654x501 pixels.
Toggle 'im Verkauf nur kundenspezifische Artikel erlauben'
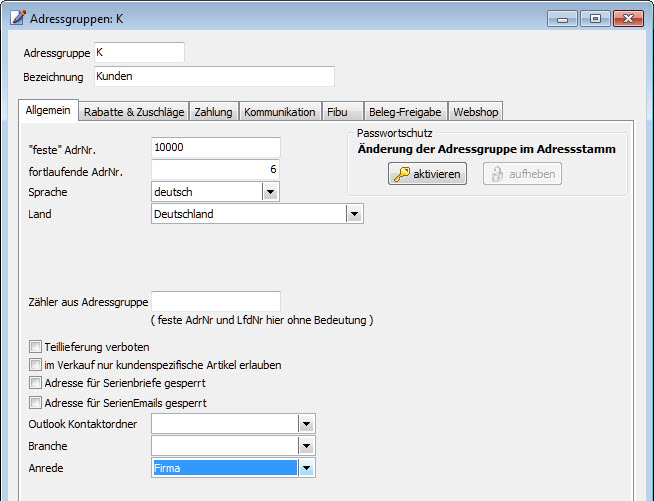[36, 365]
